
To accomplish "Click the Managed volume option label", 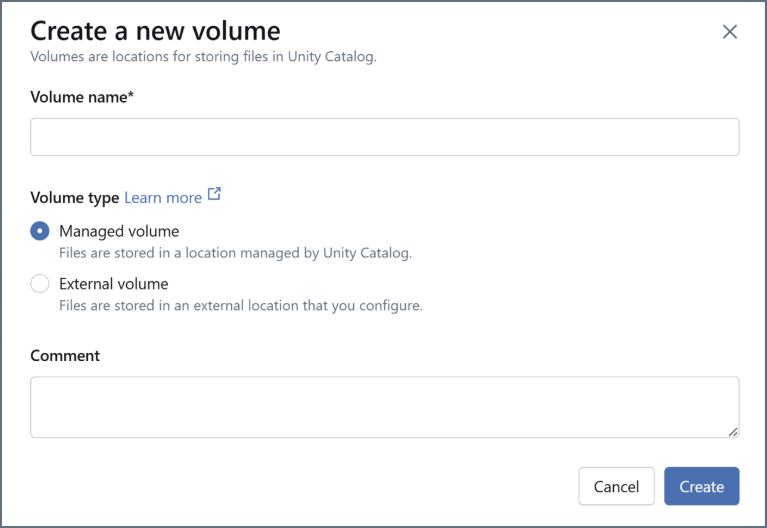I will (x=119, y=231).
